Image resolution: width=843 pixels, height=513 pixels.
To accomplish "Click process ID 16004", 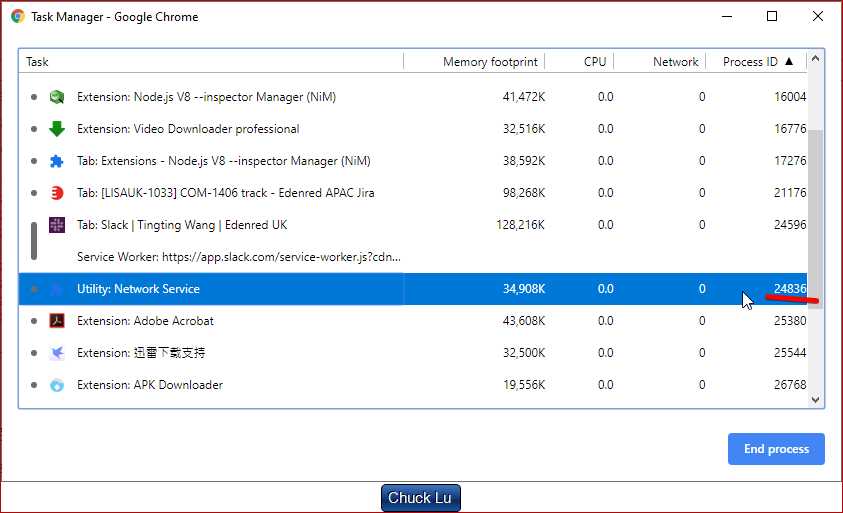I will click(x=790, y=97).
